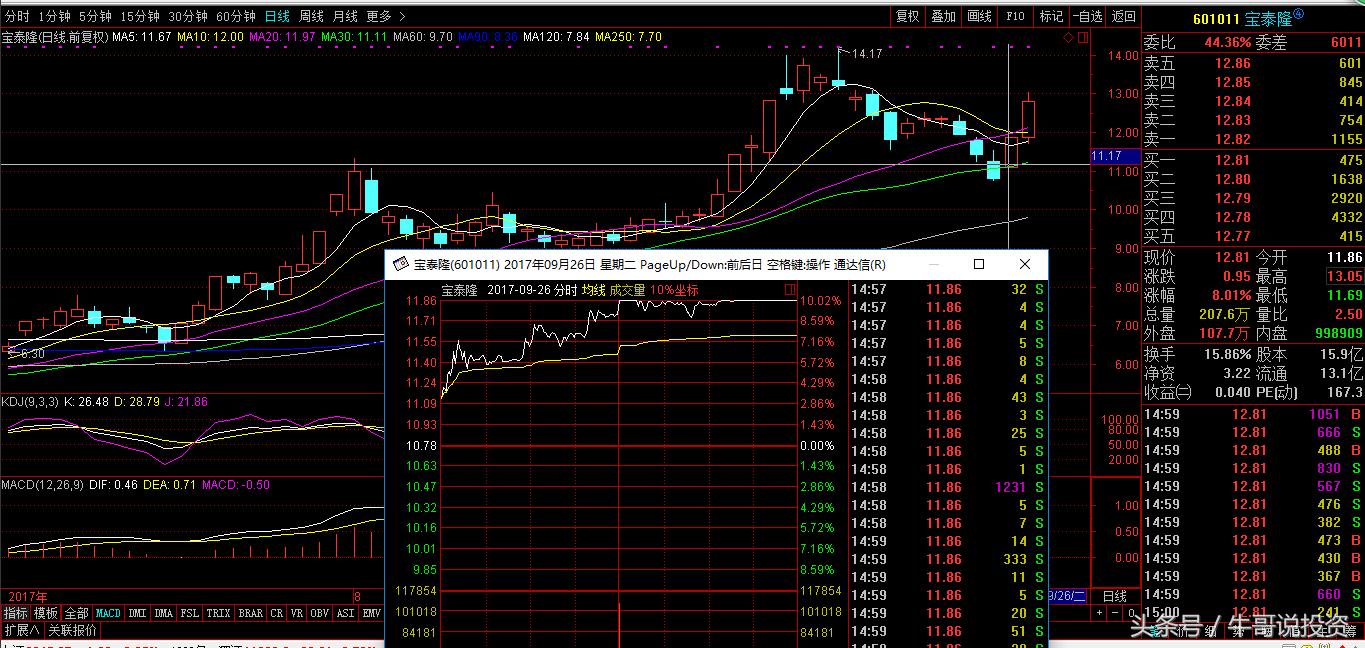Click the diamond icon above the price axis

pos(1068,37)
